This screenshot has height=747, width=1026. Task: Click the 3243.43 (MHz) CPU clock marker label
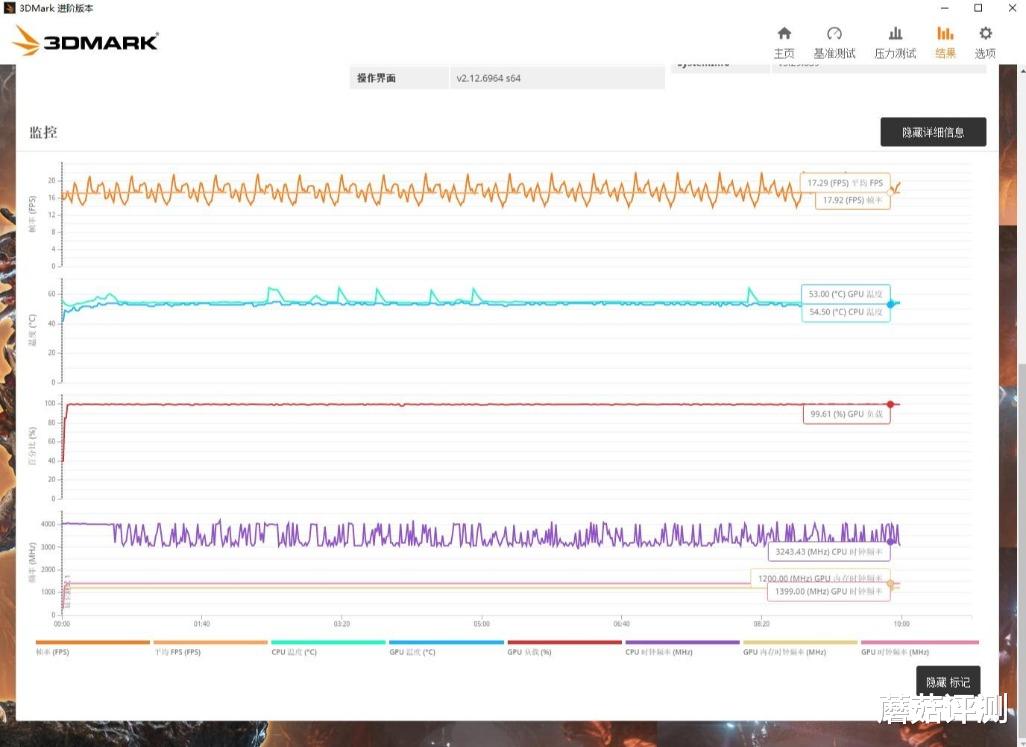[x=828, y=552]
